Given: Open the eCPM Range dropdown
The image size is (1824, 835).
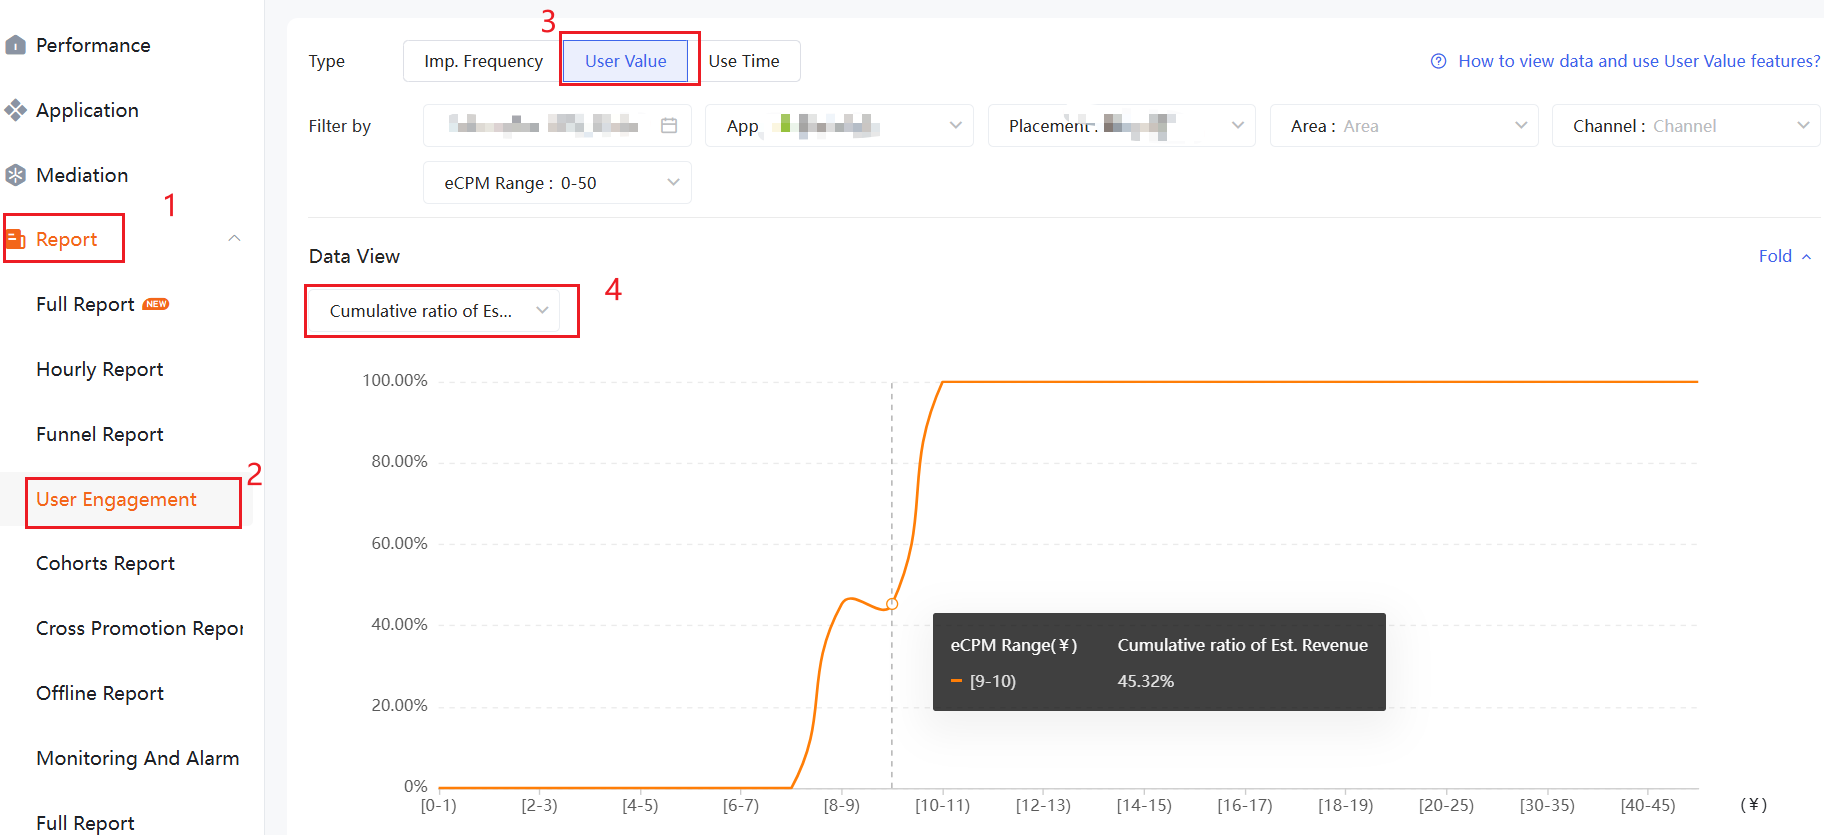Looking at the screenshot, I should (557, 183).
